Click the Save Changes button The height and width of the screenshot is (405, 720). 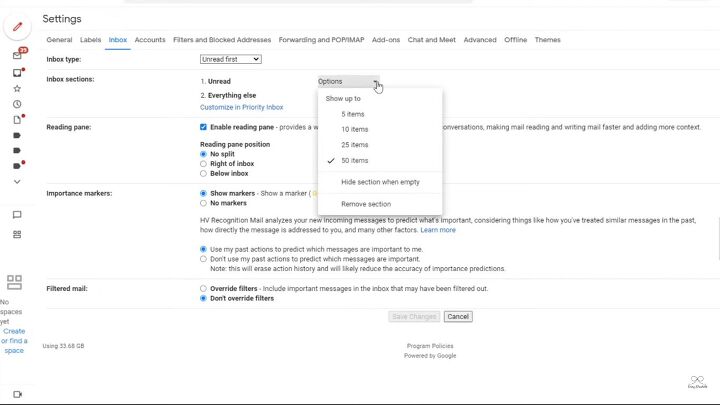(414, 317)
